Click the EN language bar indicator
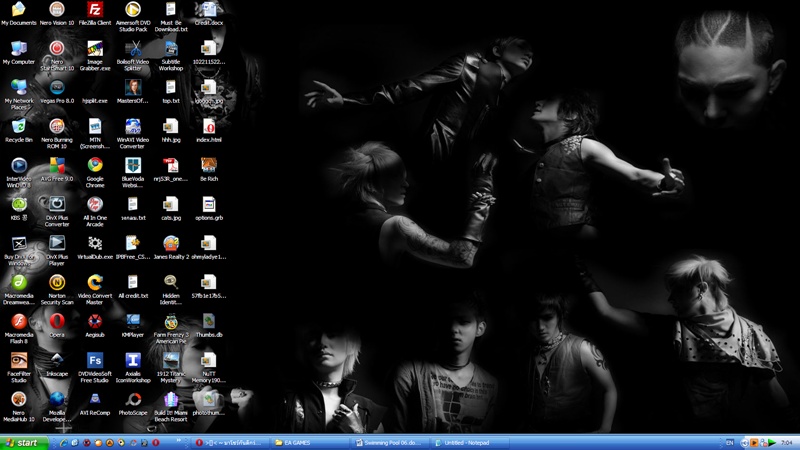800x450 pixels. click(x=730, y=443)
